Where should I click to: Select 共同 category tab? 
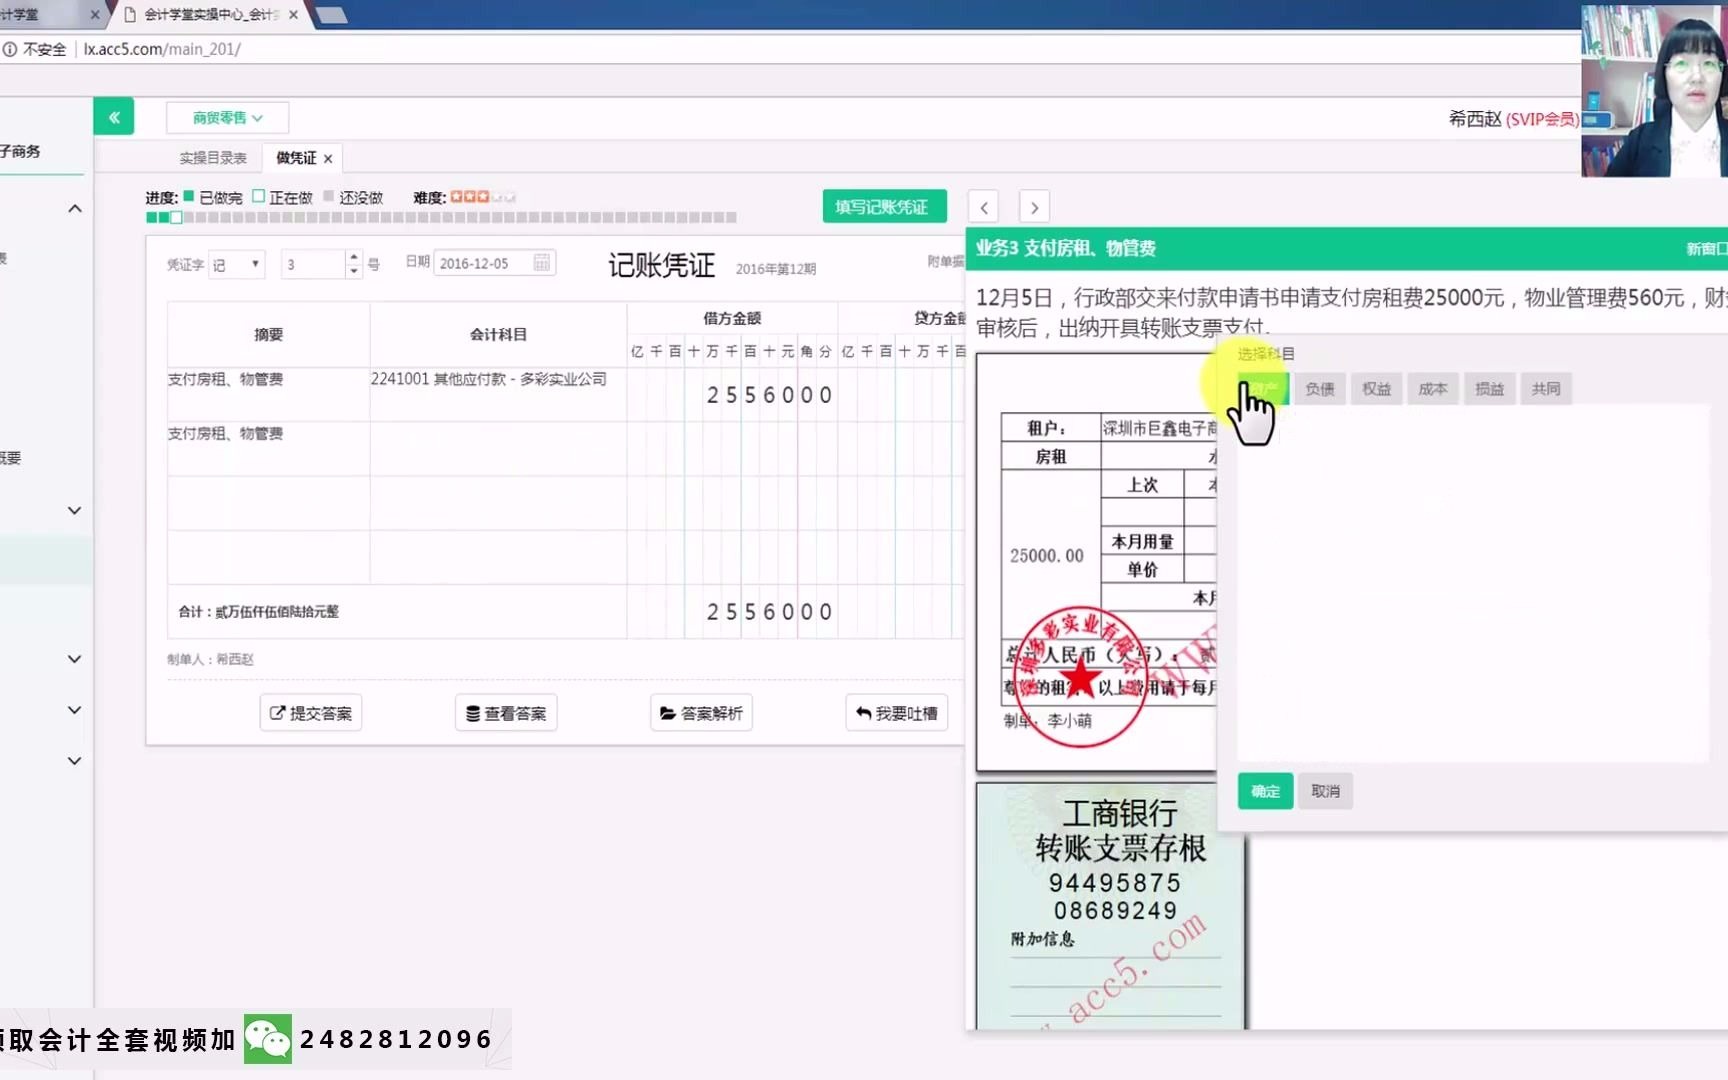[x=1546, y=389]
